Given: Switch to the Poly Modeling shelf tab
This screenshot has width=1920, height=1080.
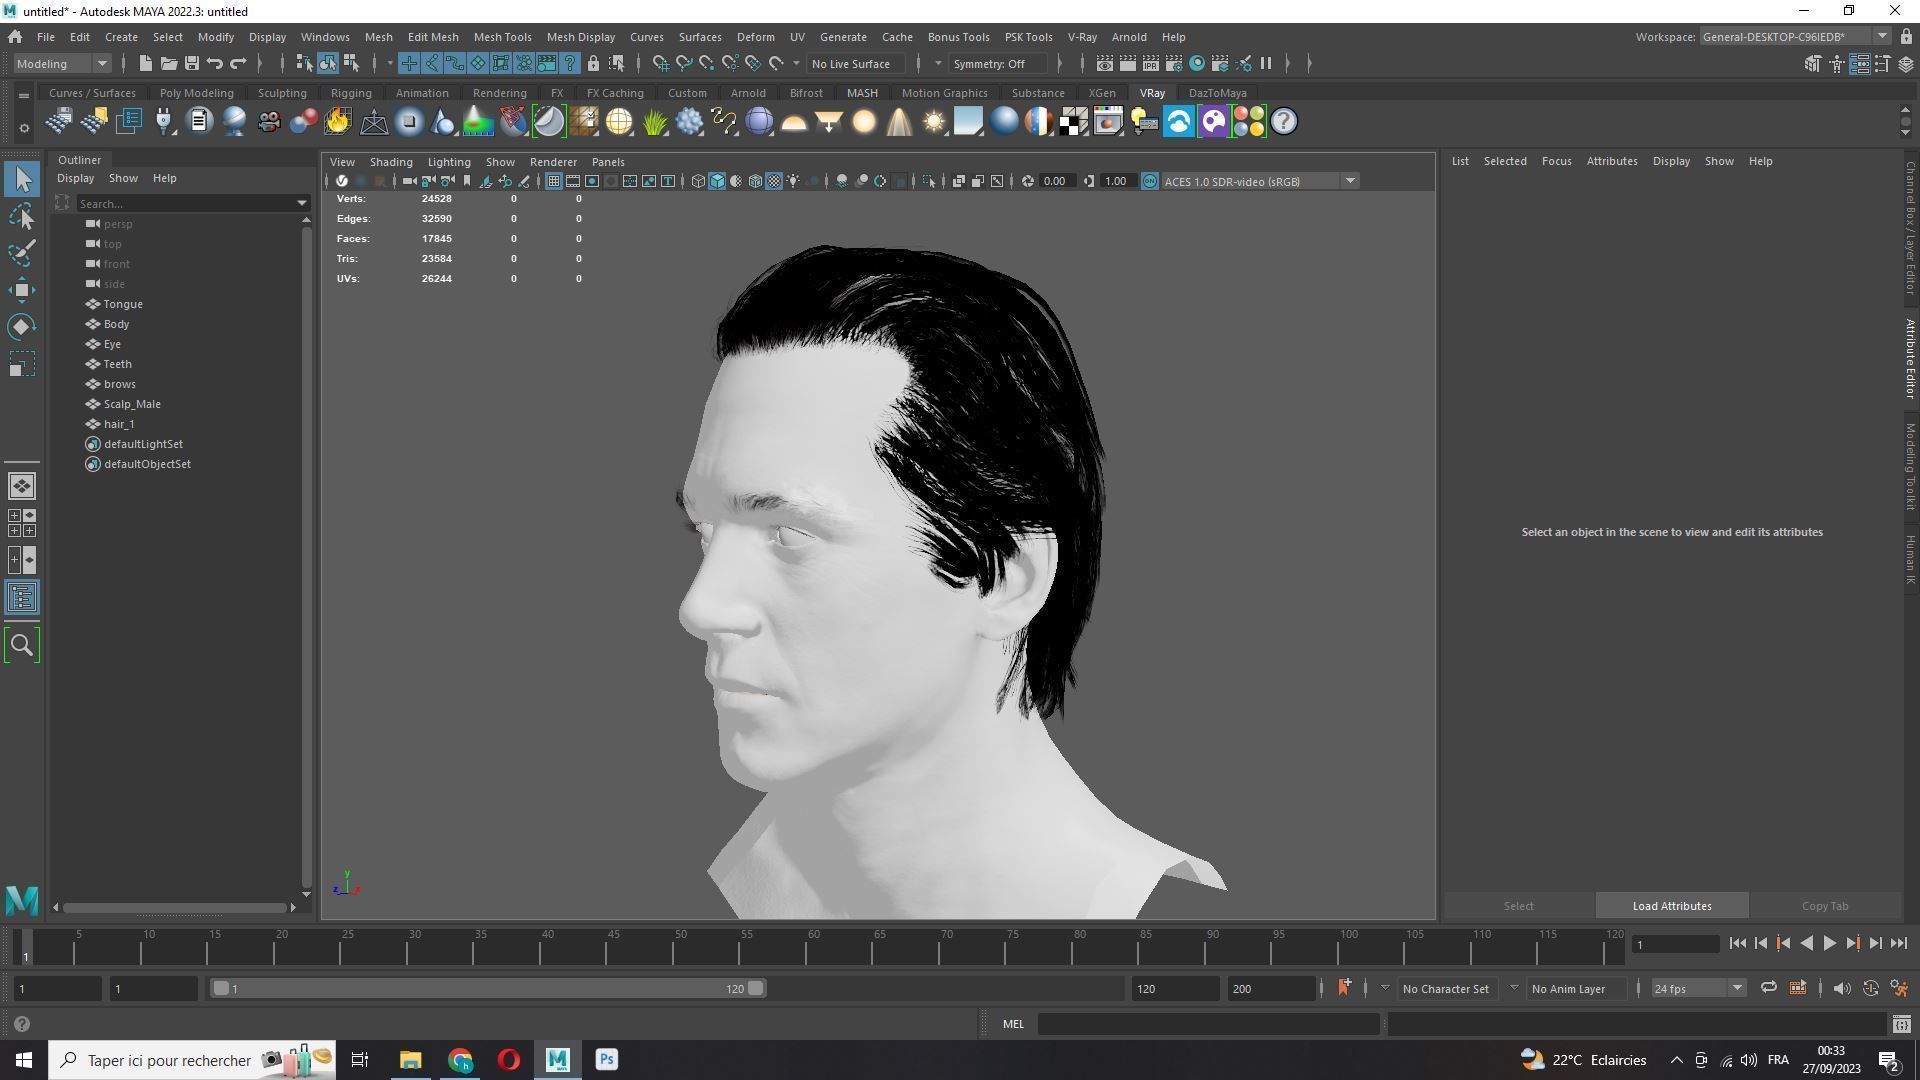Looking at the screenshot, I should tap(196, 93).
